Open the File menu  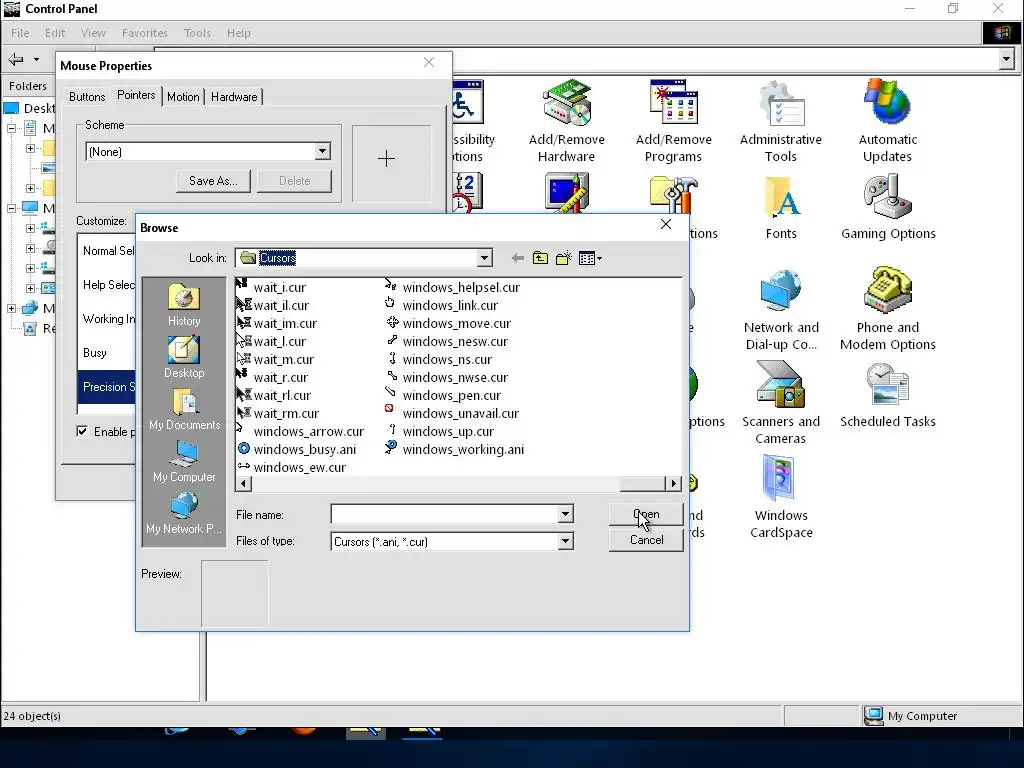pyautogui.click(x=20, y=33)
